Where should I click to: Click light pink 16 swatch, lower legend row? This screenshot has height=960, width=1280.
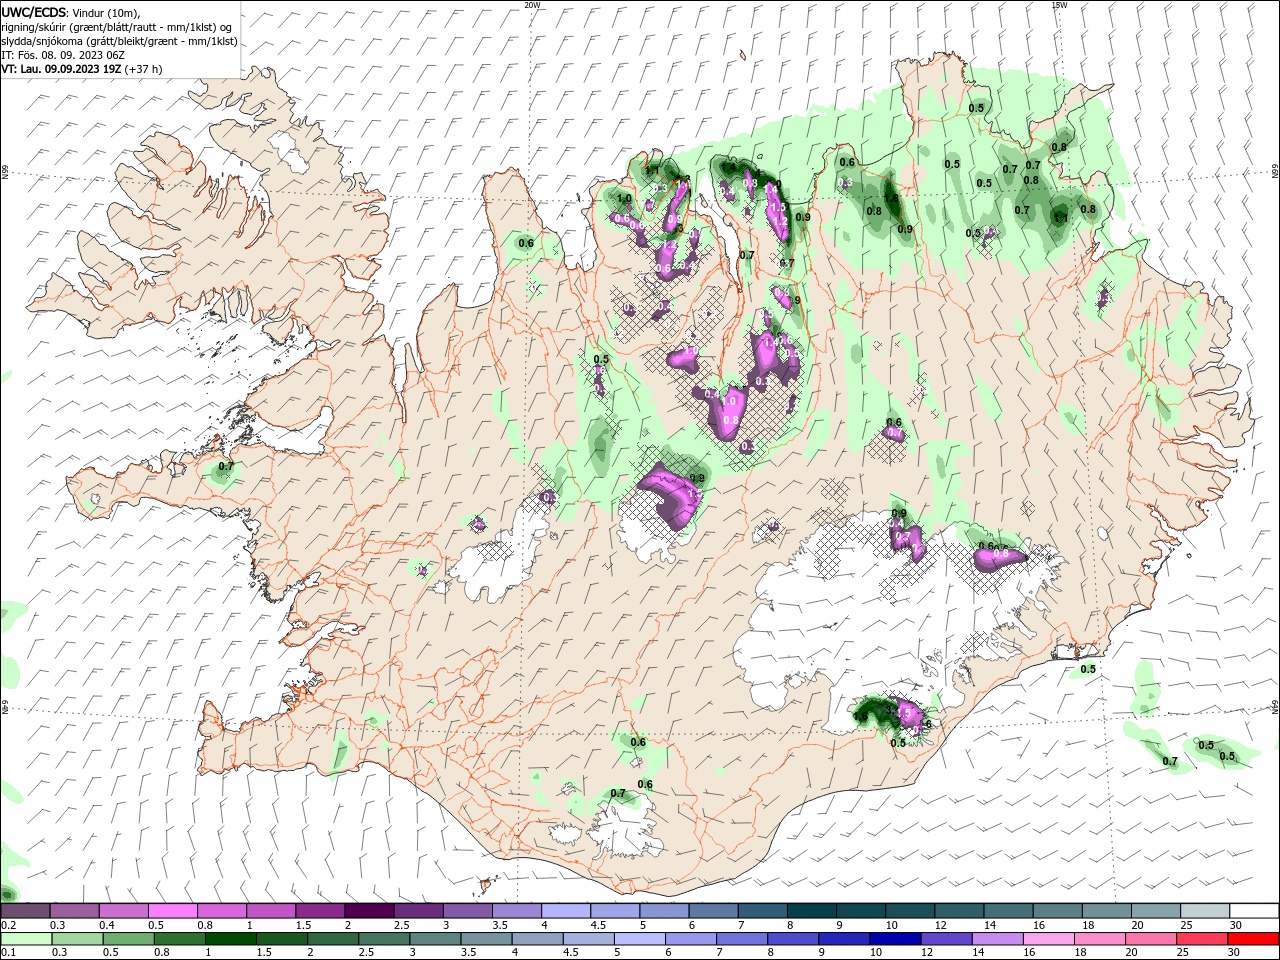point(1048,939)
